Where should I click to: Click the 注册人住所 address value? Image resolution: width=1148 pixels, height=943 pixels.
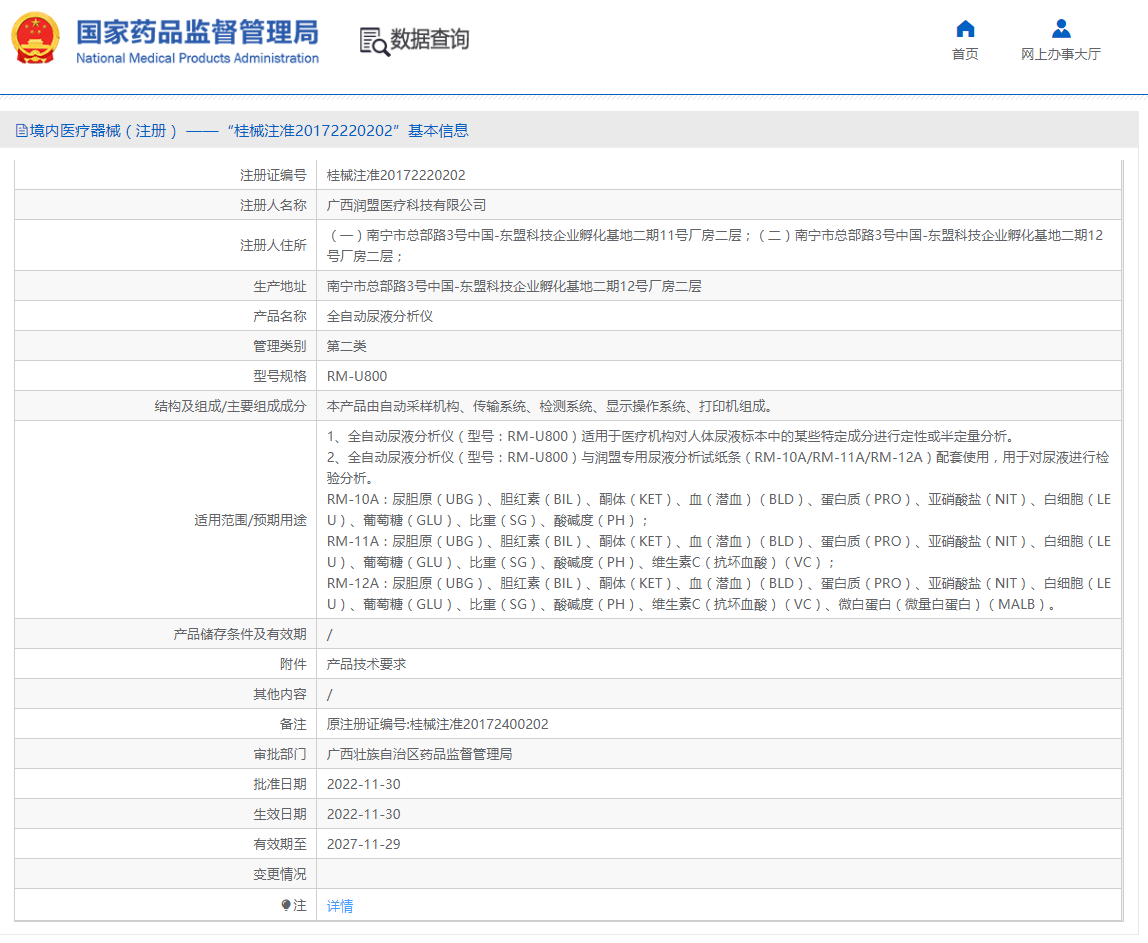pos(715,245)
